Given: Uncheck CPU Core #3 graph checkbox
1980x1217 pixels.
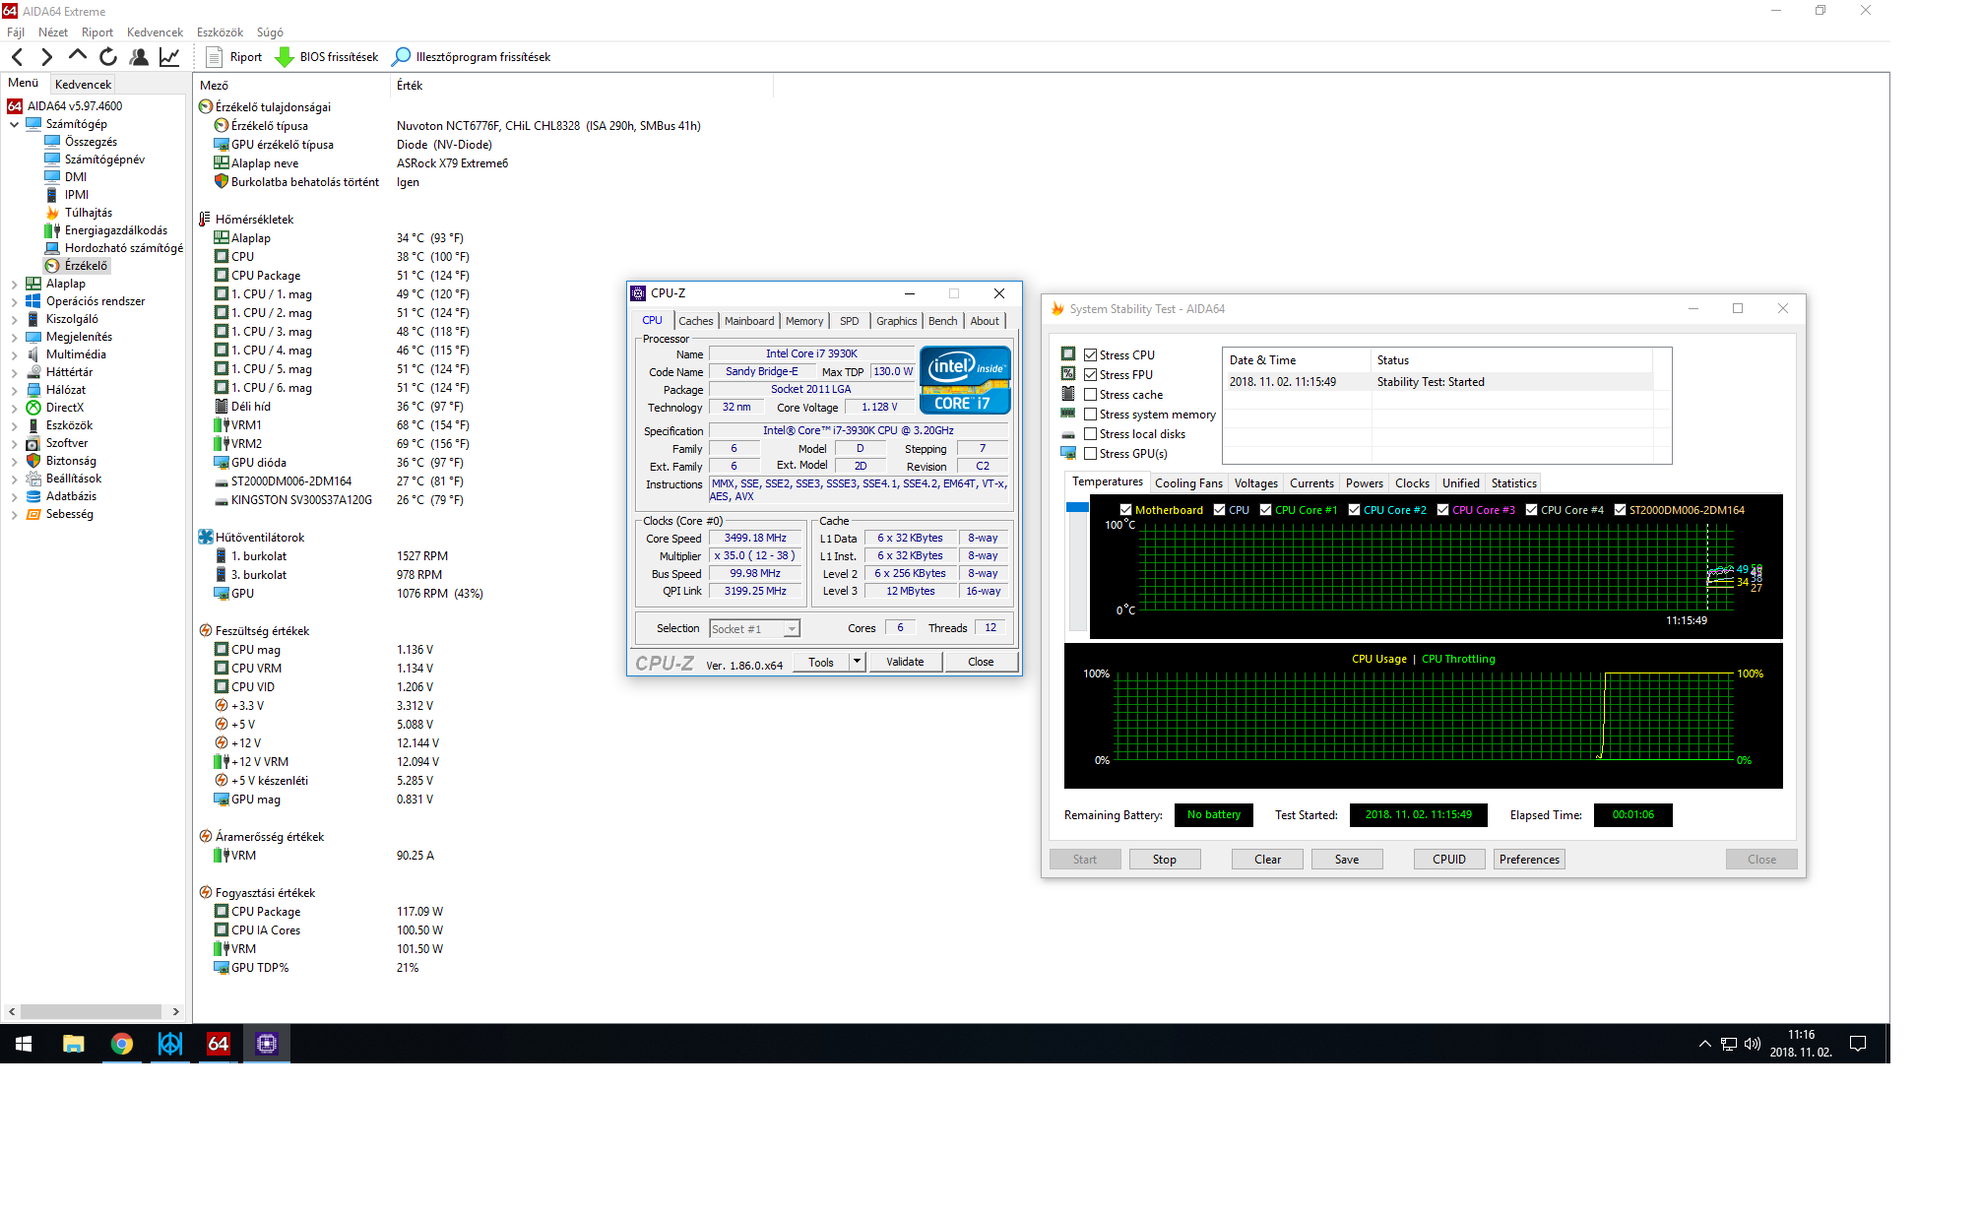Looking at the screenshot, I should pos(1442,510).
